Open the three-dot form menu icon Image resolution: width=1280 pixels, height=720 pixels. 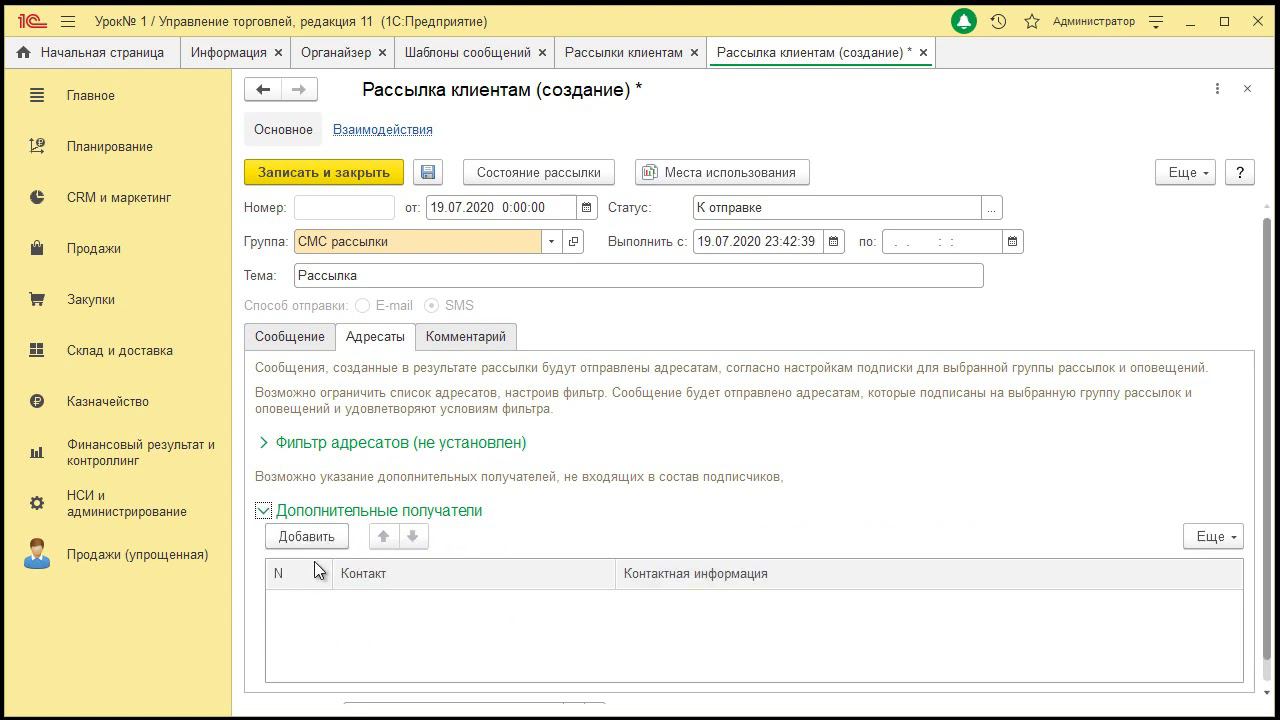pos(1217,89)
